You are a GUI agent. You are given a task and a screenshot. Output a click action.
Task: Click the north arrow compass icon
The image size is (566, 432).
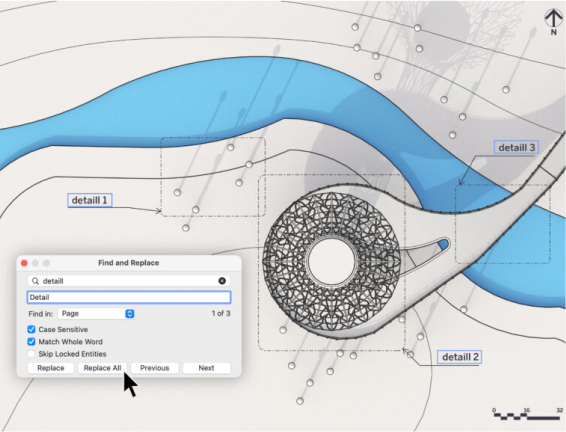click(x=553, y=22)
